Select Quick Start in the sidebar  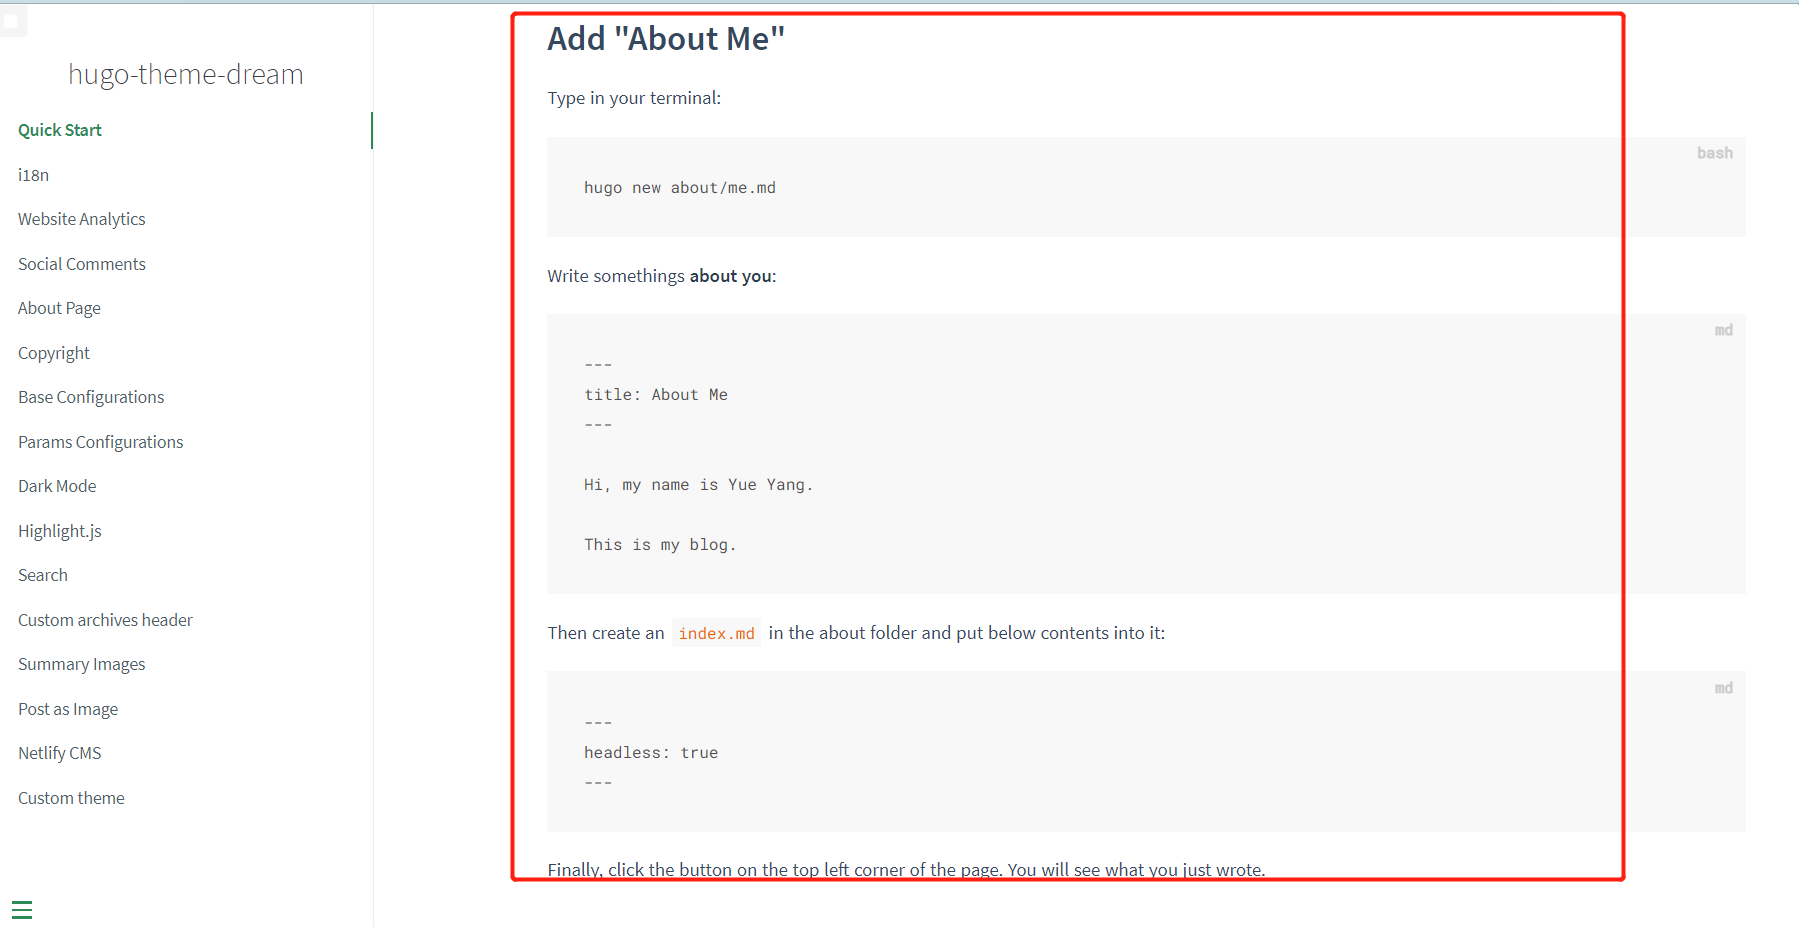(60, 130)
